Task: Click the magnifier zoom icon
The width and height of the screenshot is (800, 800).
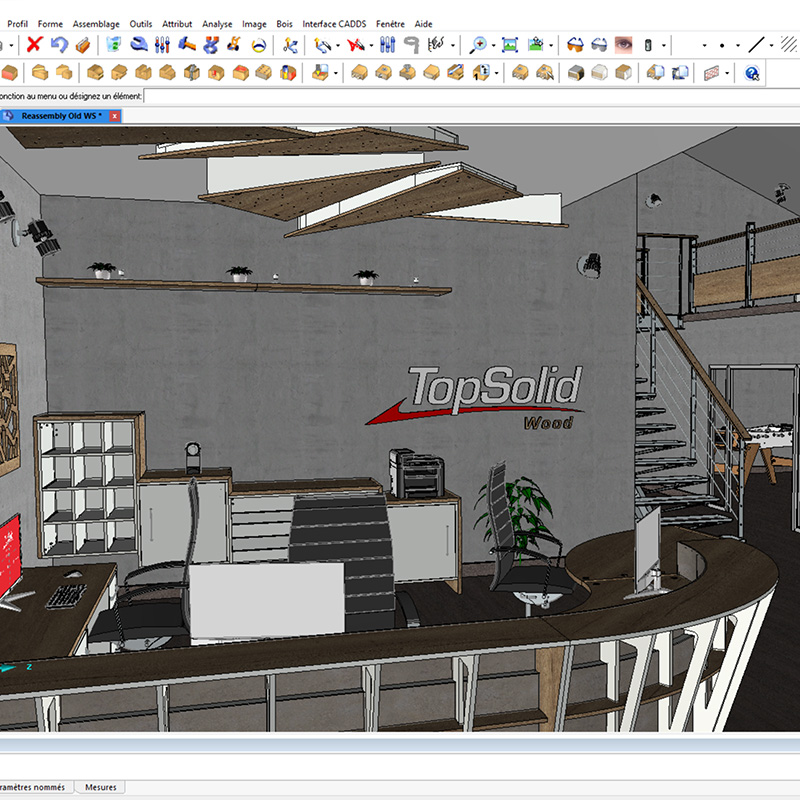Action: pos(478,45)
